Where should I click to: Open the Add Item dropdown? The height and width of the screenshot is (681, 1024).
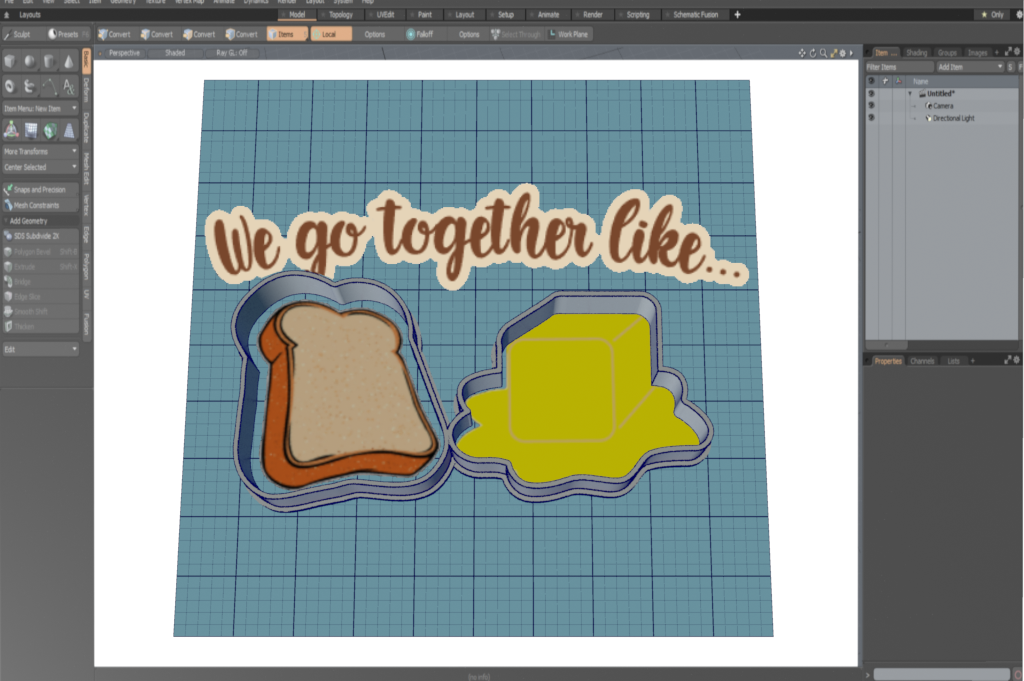(968, 67)
